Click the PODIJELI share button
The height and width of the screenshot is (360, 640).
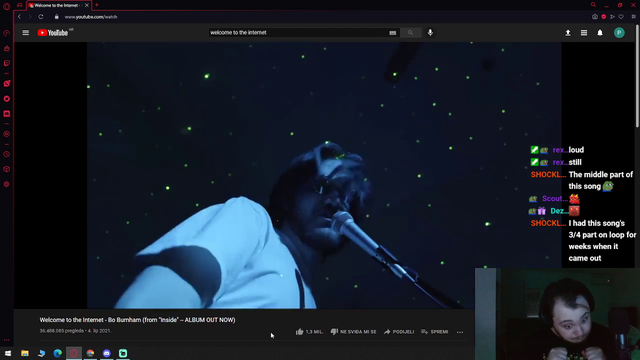click(x=399, y=332)
